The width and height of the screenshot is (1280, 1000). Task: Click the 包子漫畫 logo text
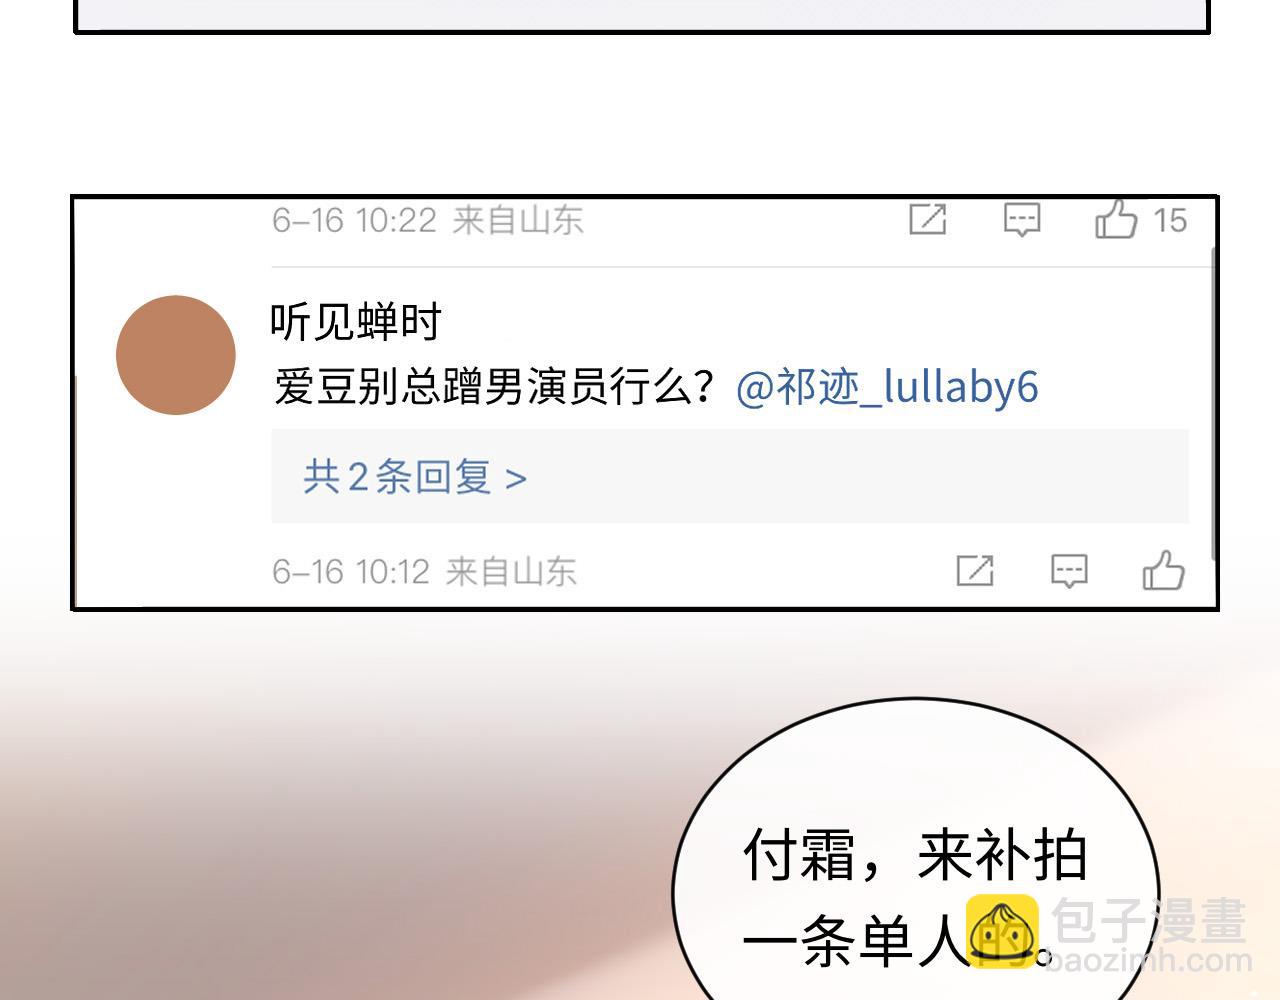[x=1150, y=920]
